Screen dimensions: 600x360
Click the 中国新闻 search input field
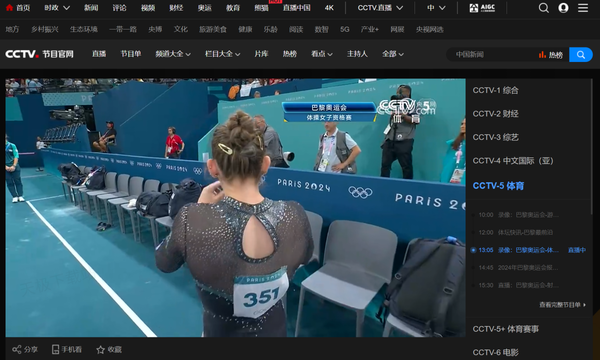494,55
